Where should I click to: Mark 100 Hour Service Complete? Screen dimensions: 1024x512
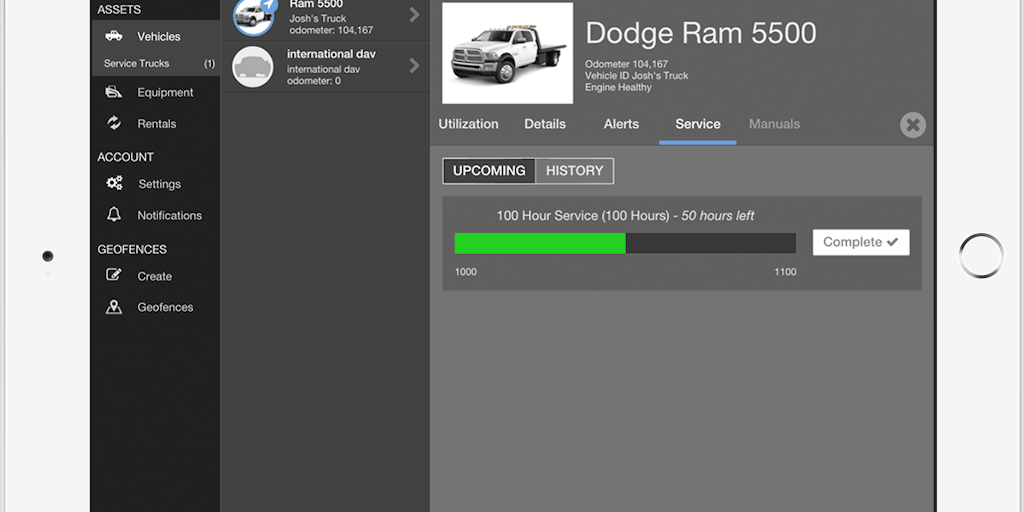(x=861, y=242)
